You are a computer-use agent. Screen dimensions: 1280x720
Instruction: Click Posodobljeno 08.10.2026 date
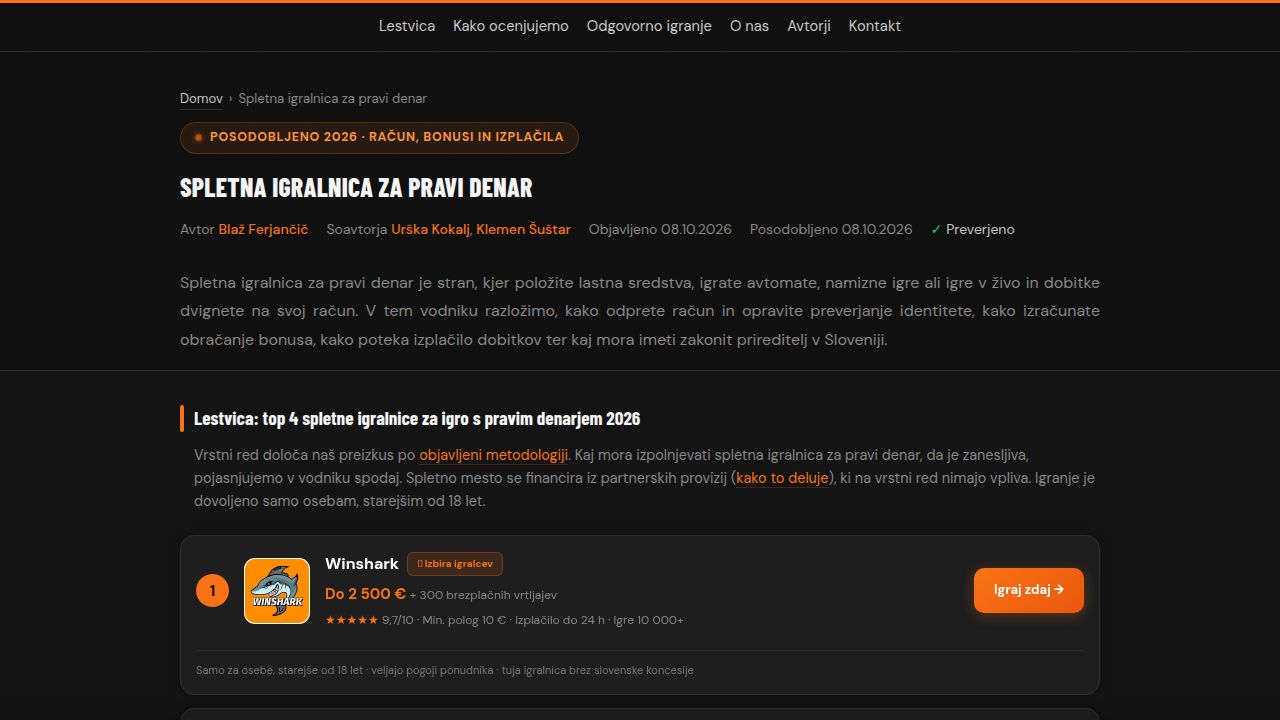click(x=831, y=229)
